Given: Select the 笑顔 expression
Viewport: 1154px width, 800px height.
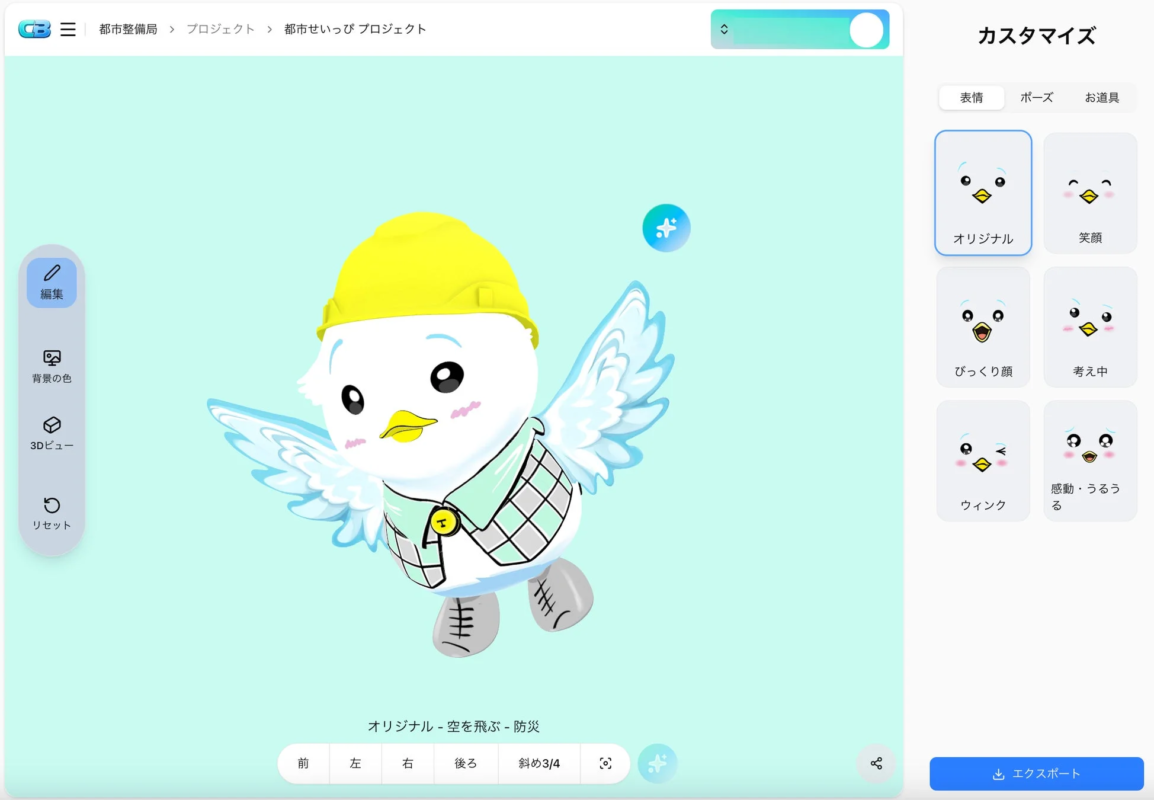Looking at the screenshot, I should (1089, 192).
